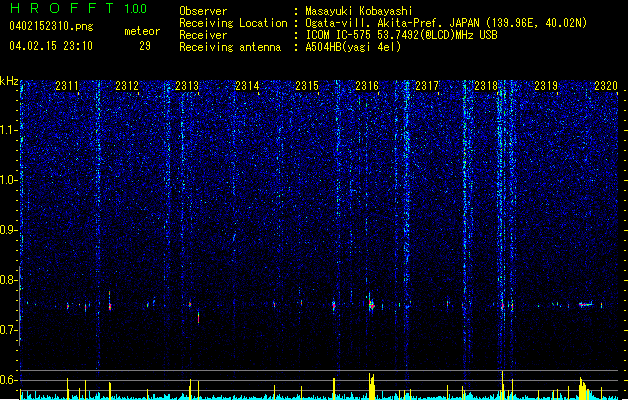Click the 0.7 kHz axis tick label
Viewport: 629px width, 400px height.
(9, 330)
